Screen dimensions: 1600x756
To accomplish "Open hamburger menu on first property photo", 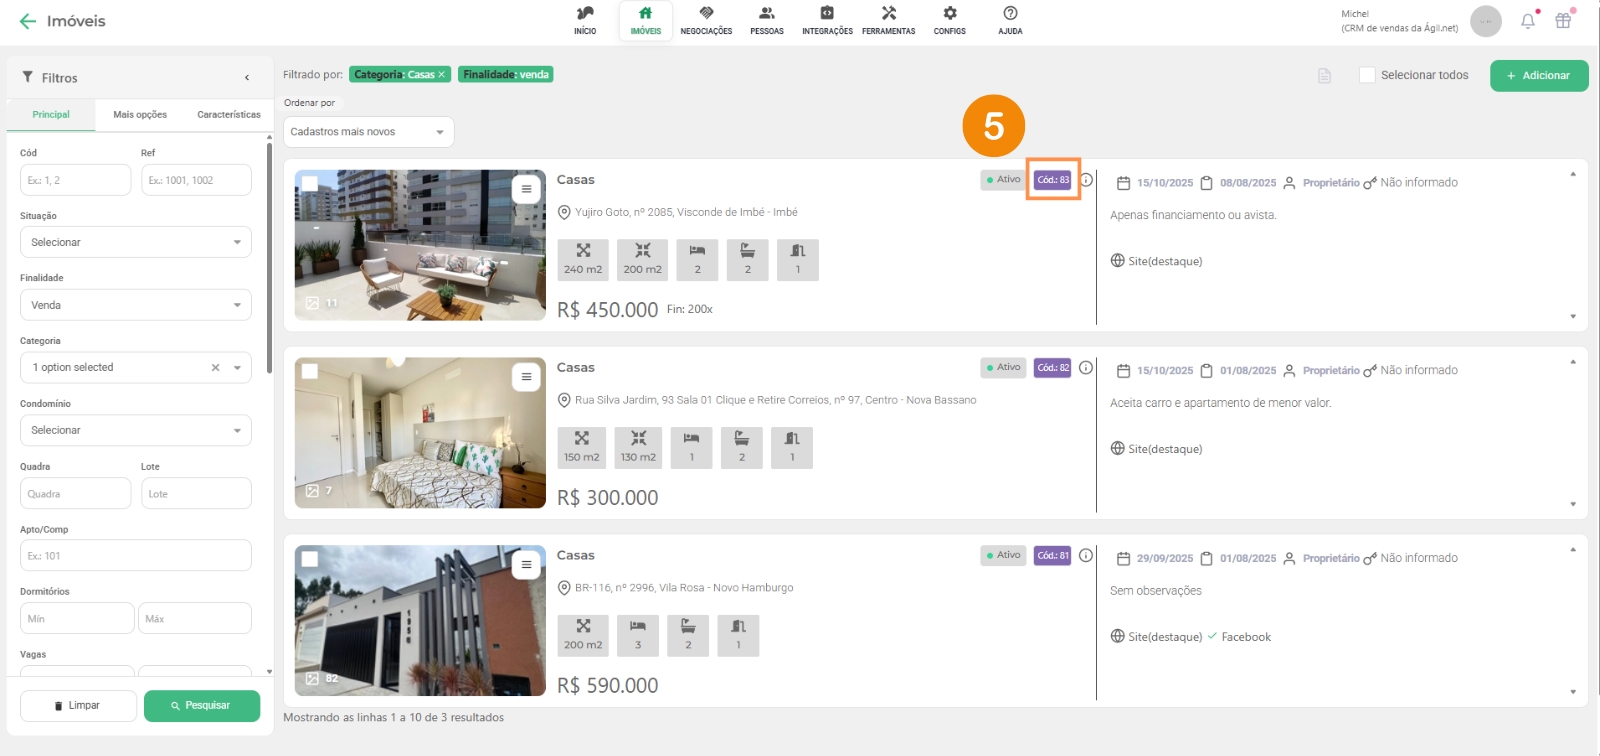I will click(526, 189).
